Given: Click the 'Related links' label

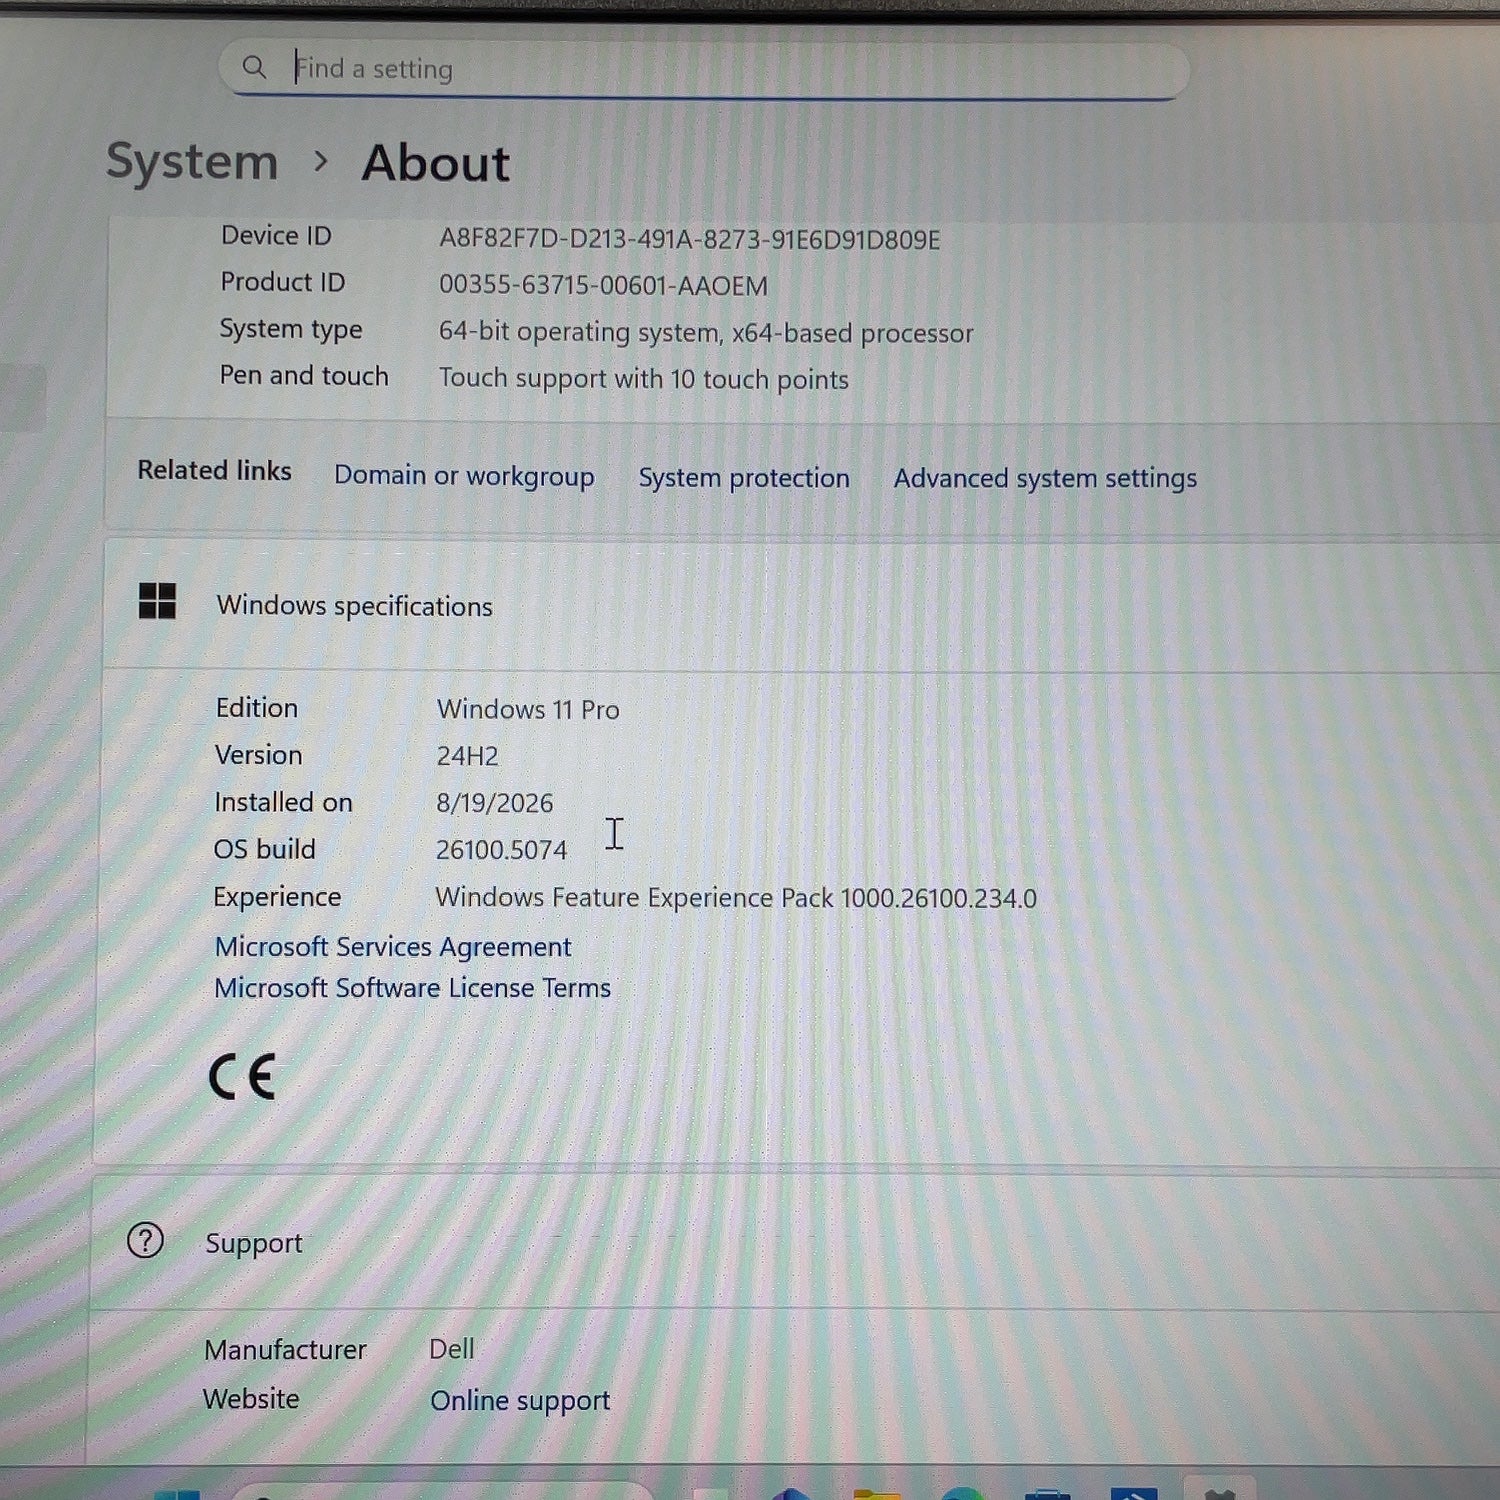Looking at the screenshot, I should pos(215,470).
